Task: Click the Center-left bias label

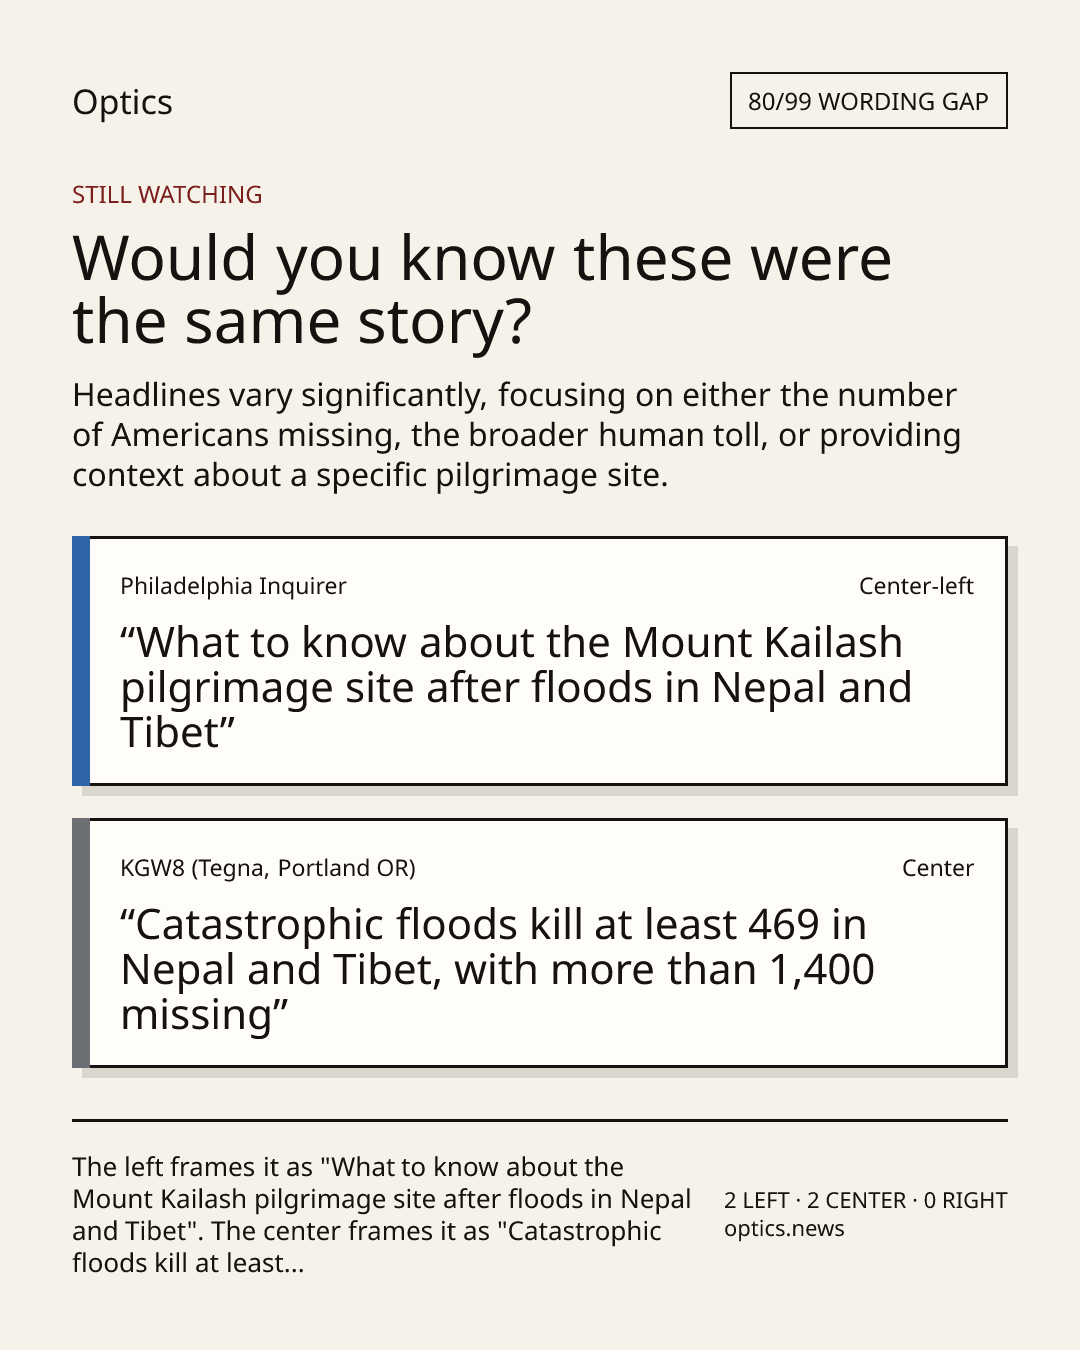Action: [916, 586]
